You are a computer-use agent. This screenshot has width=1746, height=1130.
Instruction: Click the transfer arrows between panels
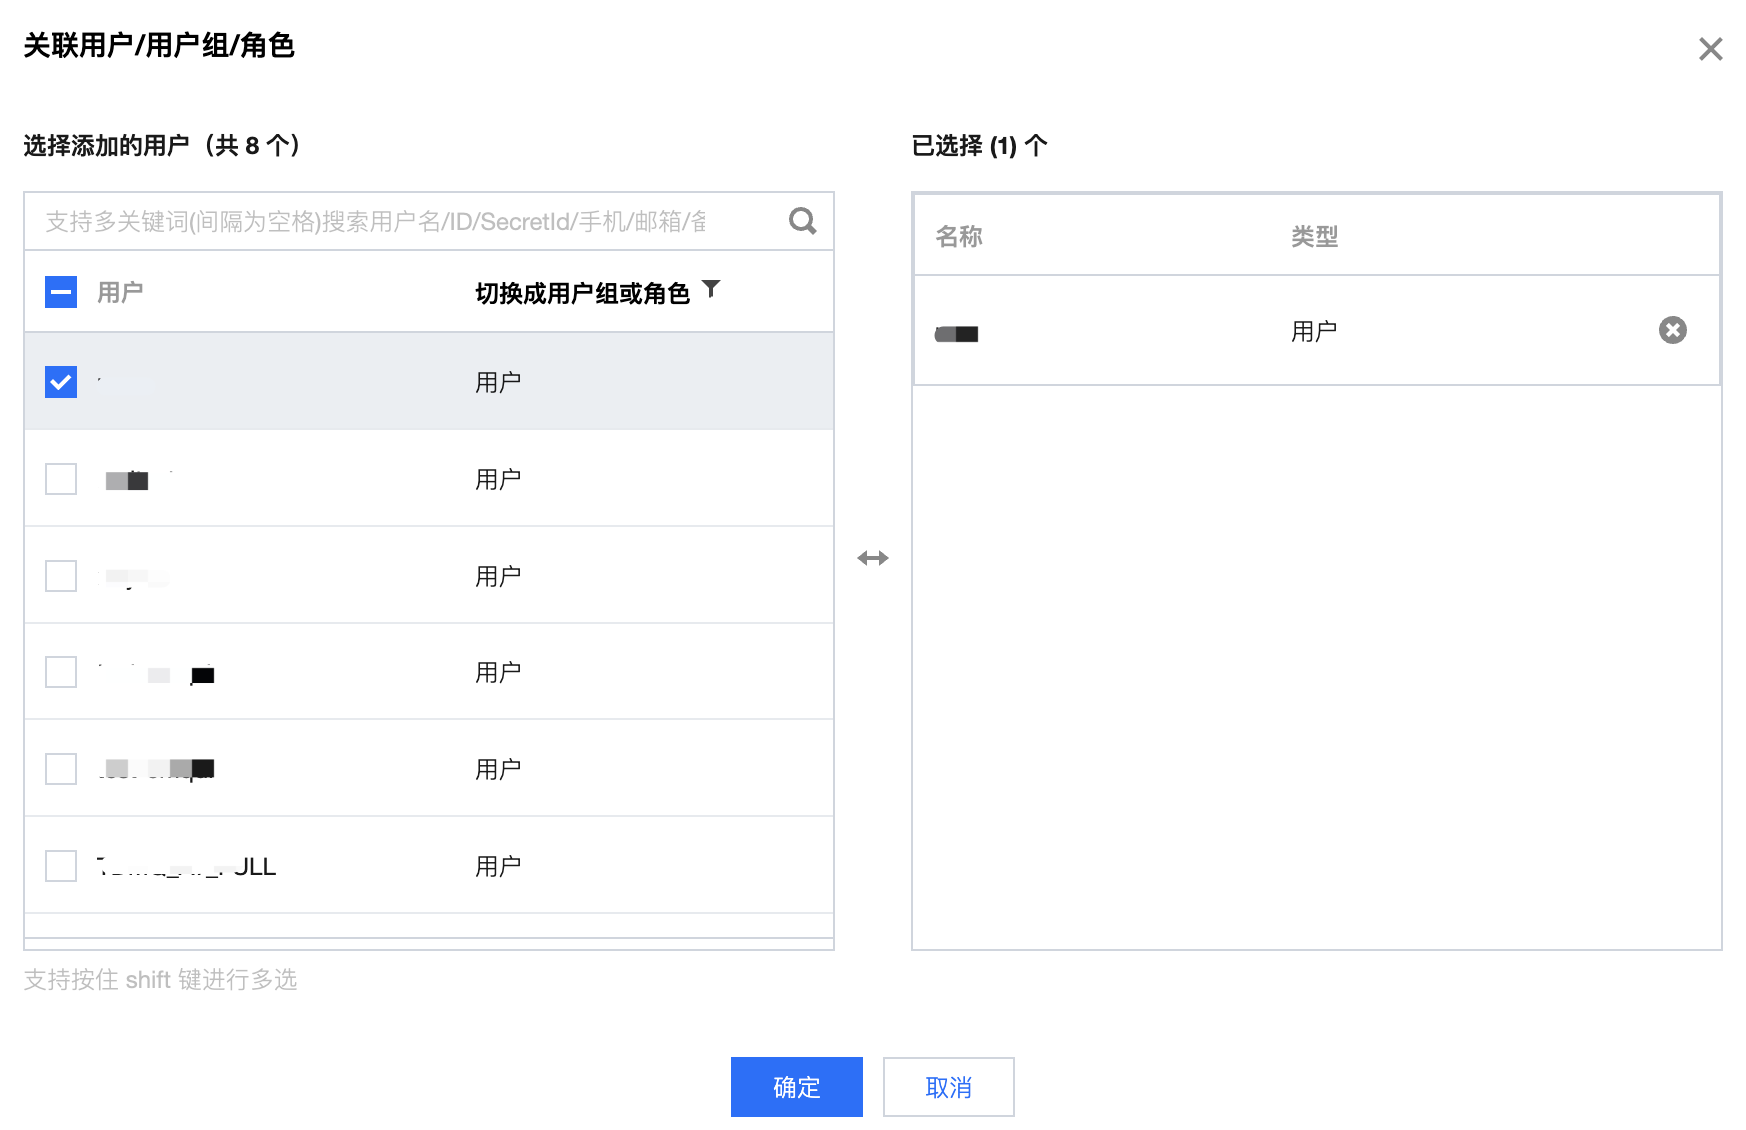click(x=872, y=558)
